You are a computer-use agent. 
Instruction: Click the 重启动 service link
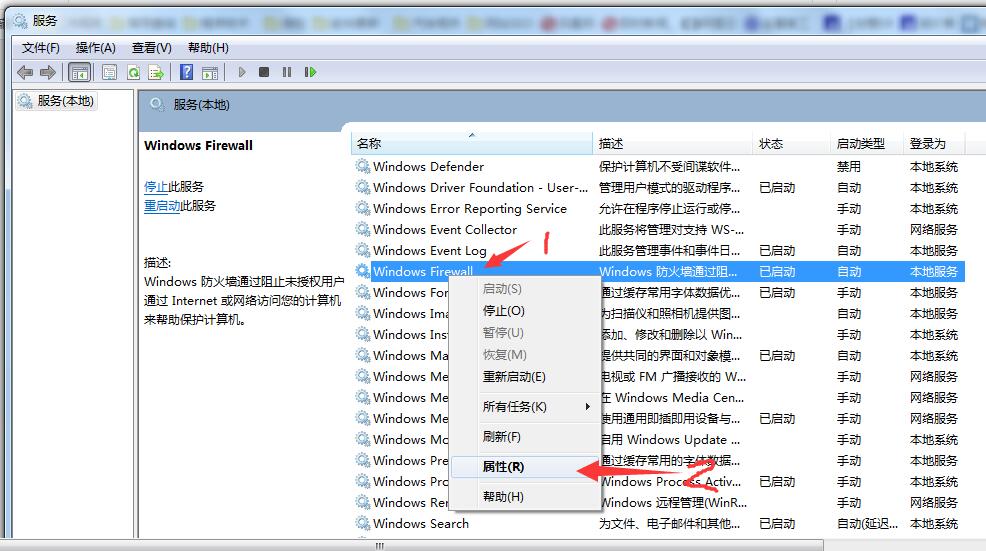(162, 206)
